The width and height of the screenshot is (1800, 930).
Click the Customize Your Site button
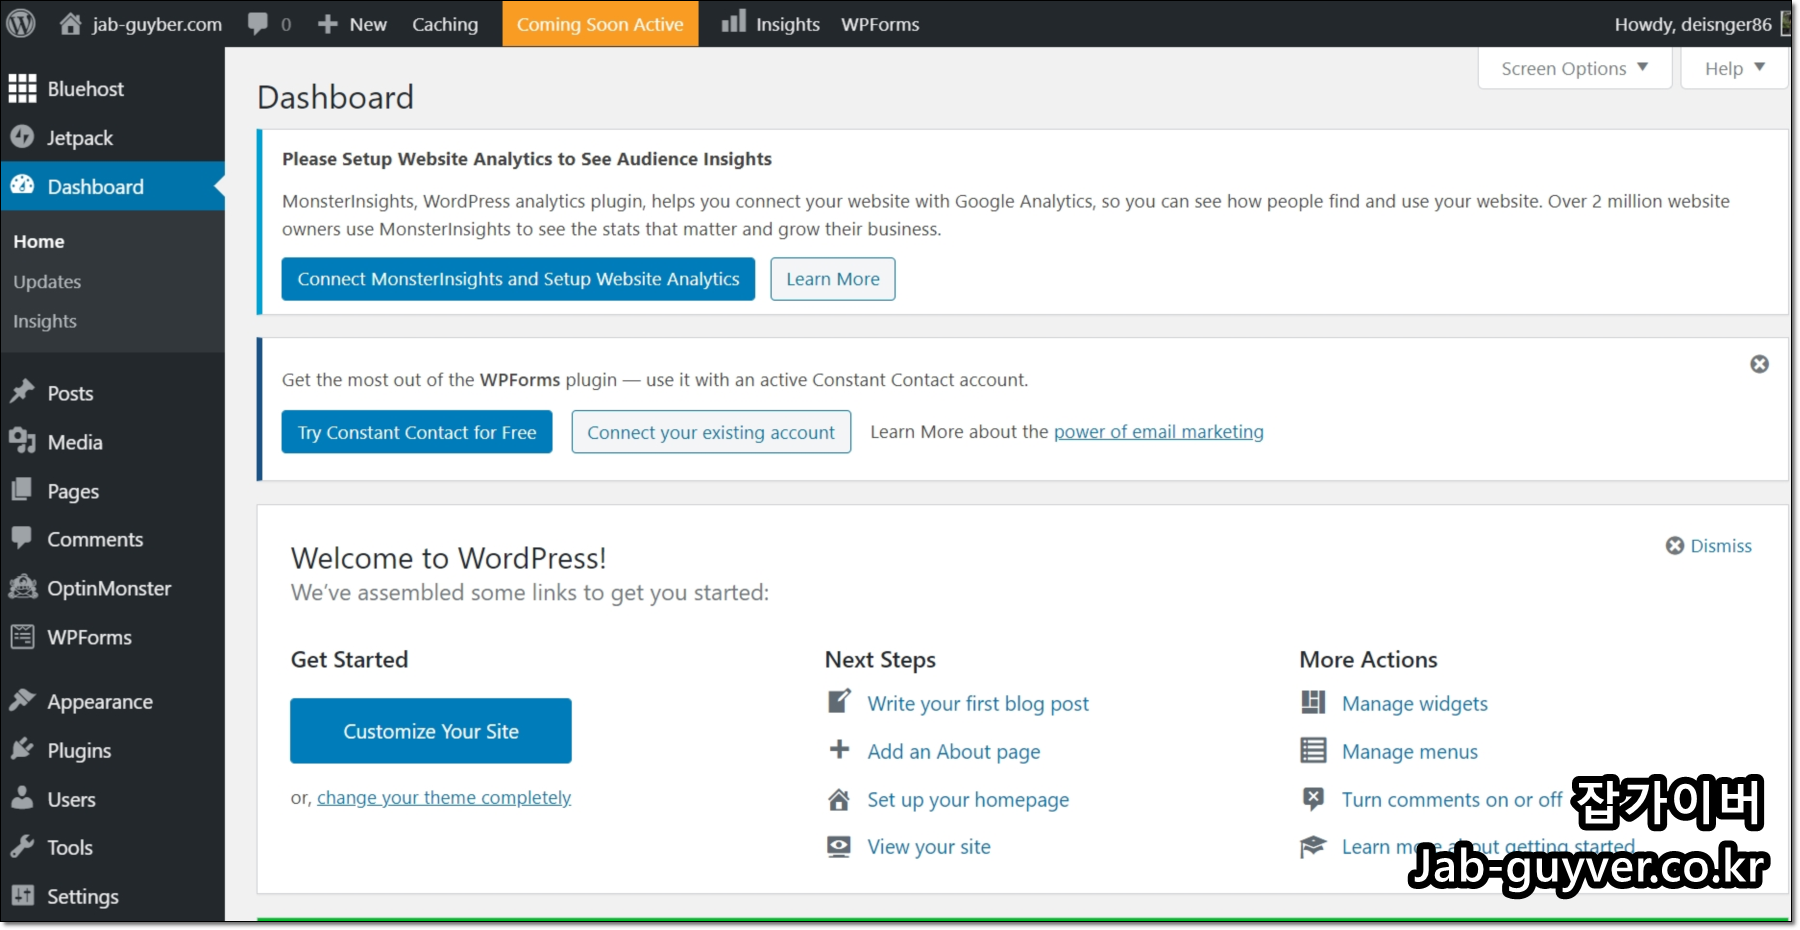coord(431,731)
